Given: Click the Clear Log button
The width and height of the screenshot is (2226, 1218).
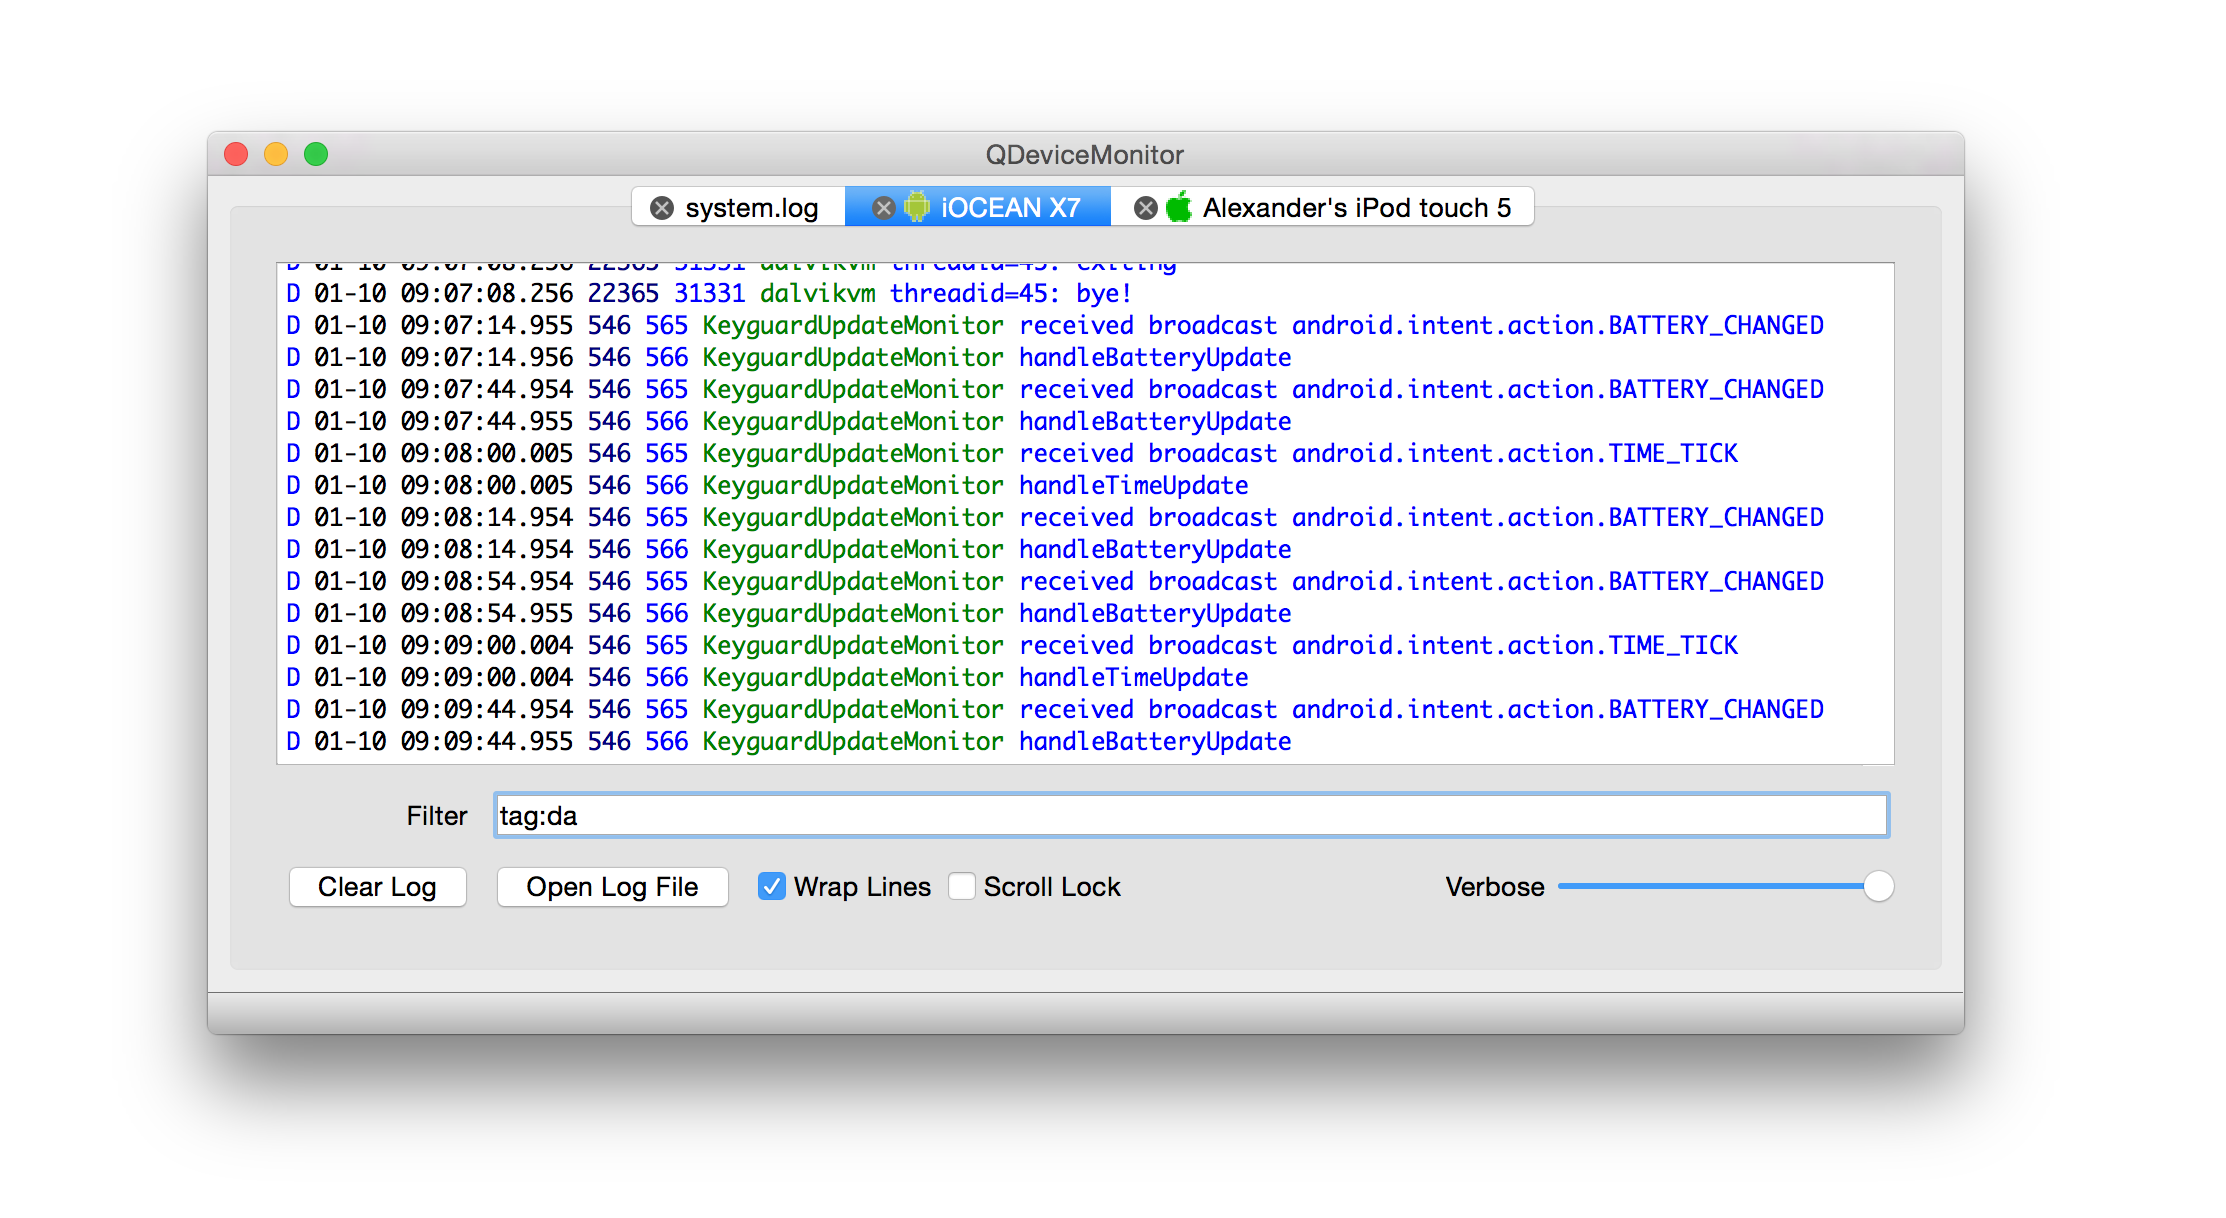Looking at the screenshot, I should (x=378, y=887).
